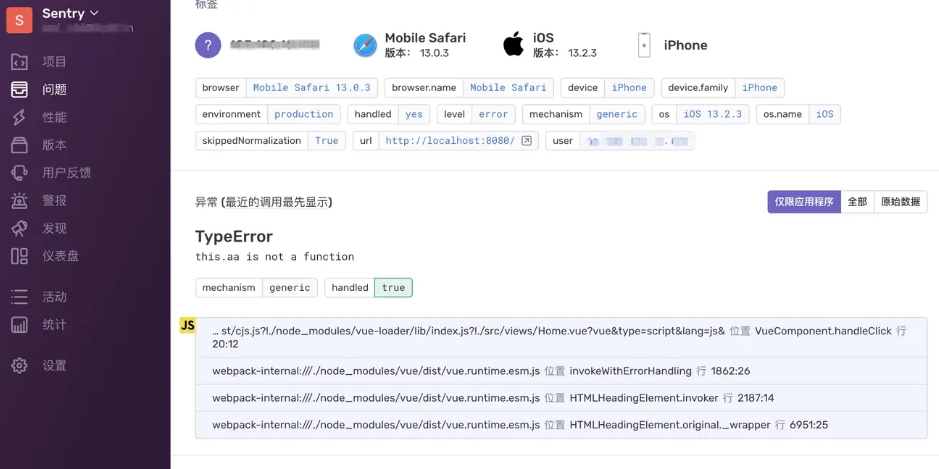Click the os.name tag value iOS
This screenshot has height=469, width=939.
coord(825,114)
